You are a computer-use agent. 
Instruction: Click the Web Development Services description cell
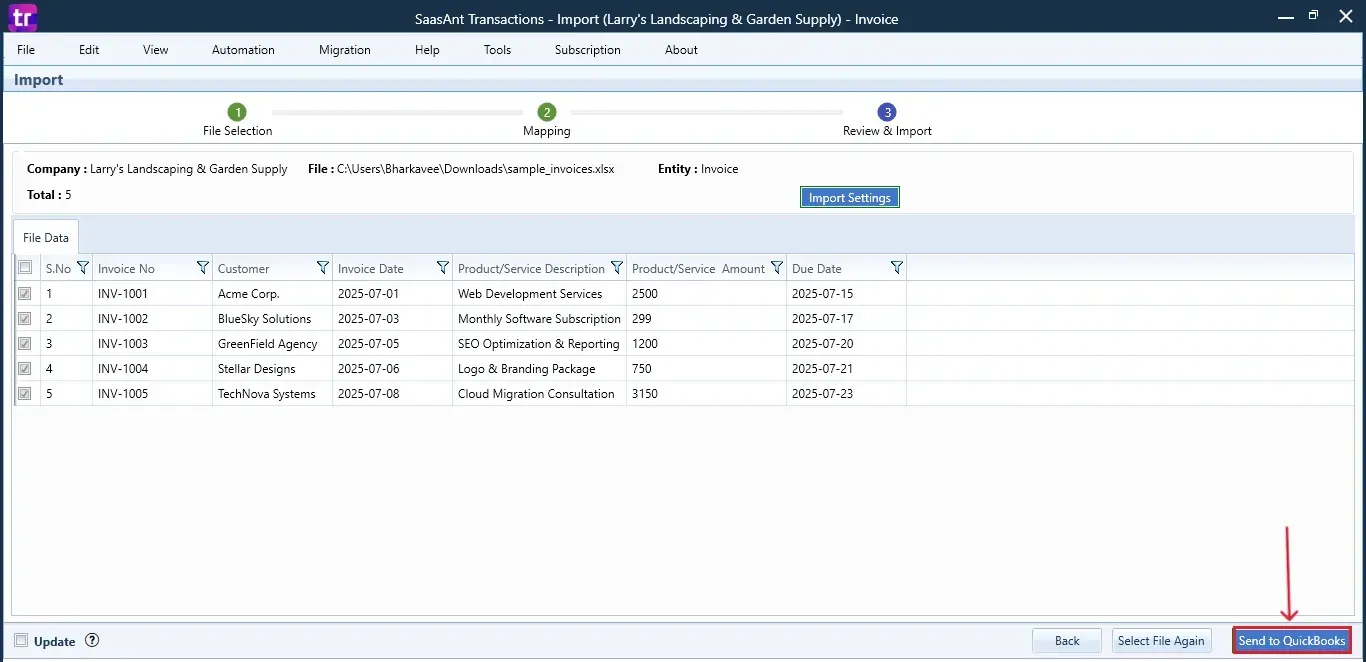pos(540,294)
